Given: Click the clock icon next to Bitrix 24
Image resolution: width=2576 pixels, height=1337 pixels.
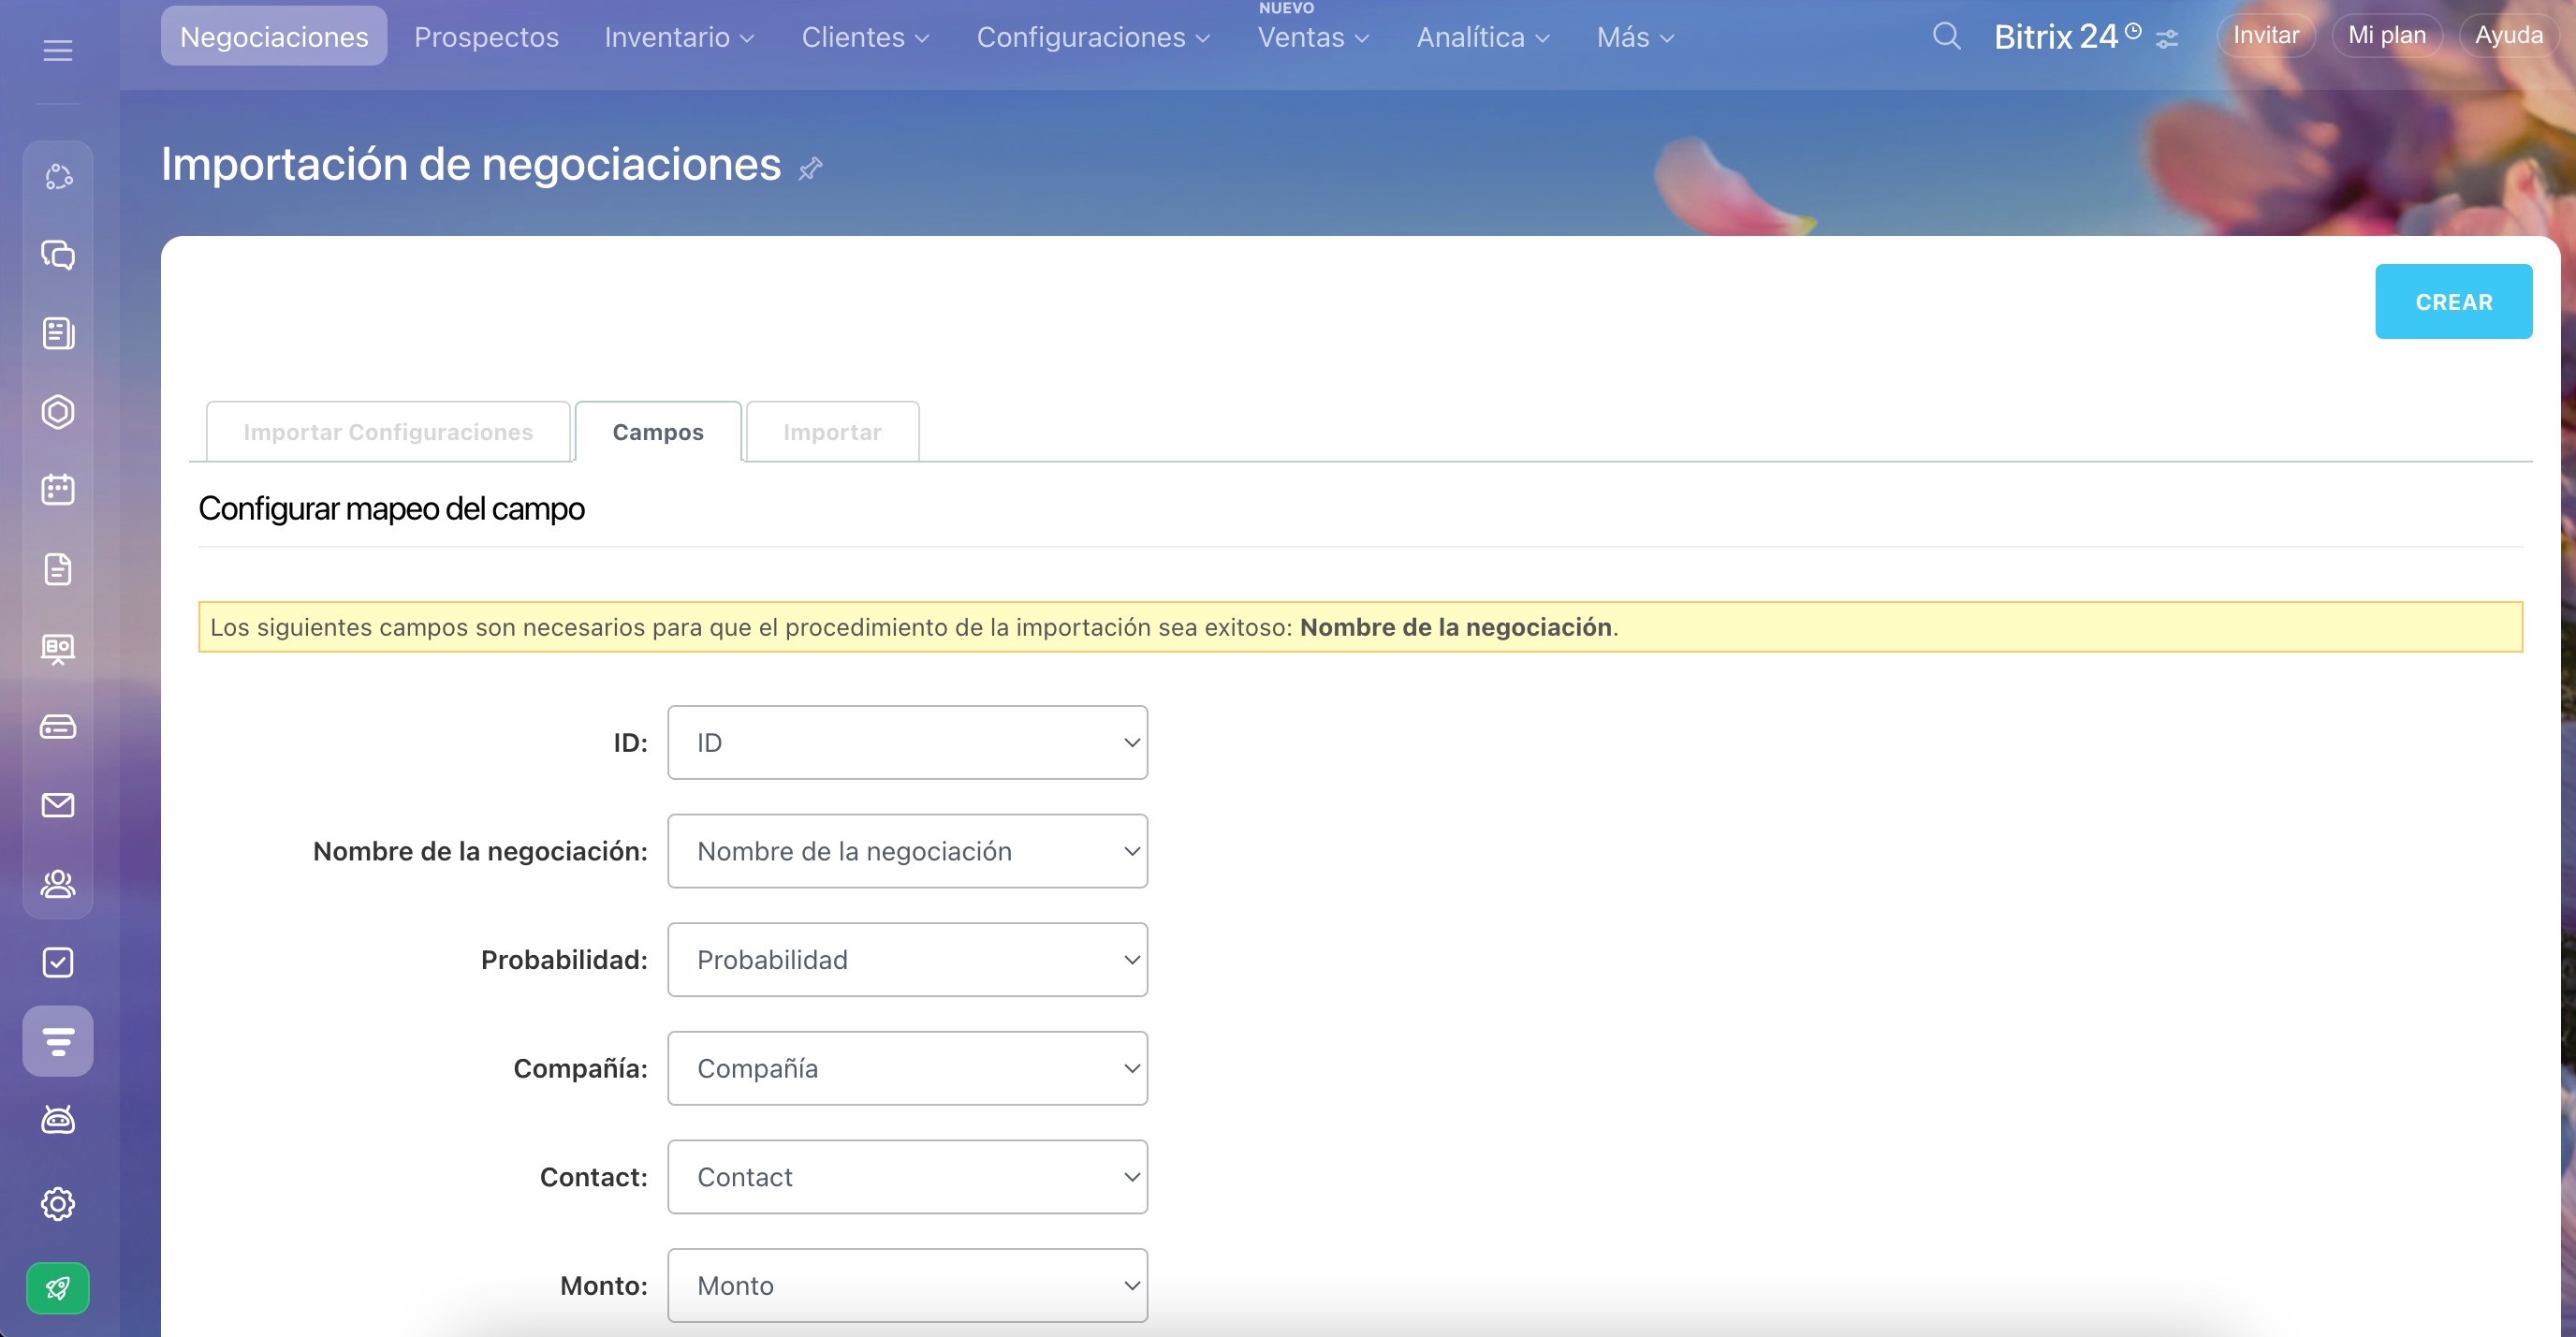Looking at the screenshot, I should pyautogui.click(x=2133, y=31).
